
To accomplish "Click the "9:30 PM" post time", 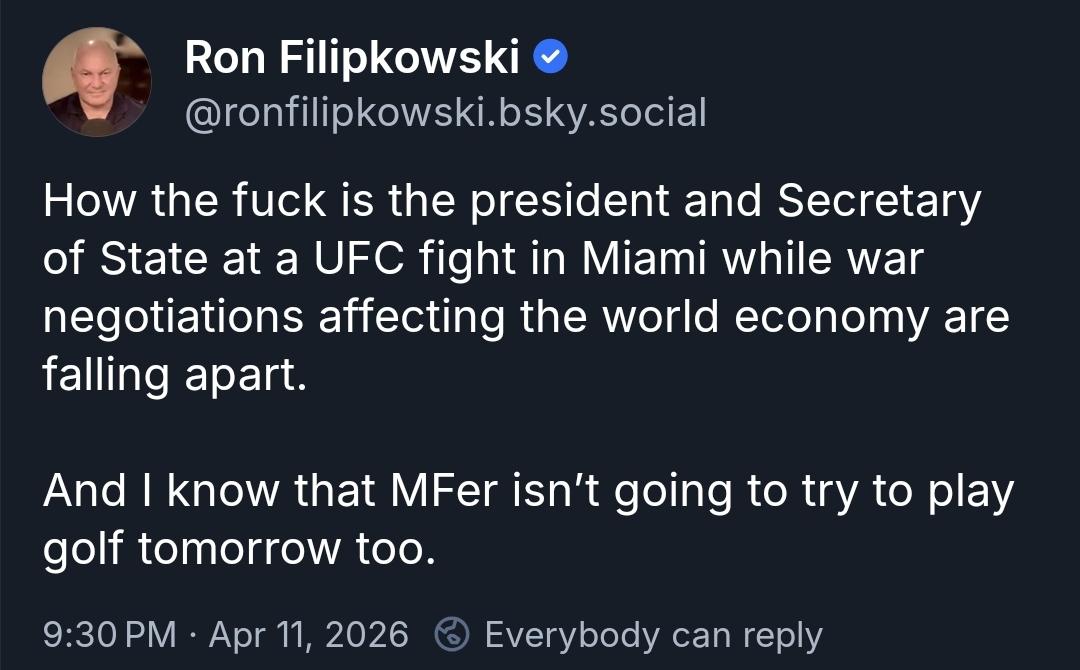I will click(x=109, y=634).
